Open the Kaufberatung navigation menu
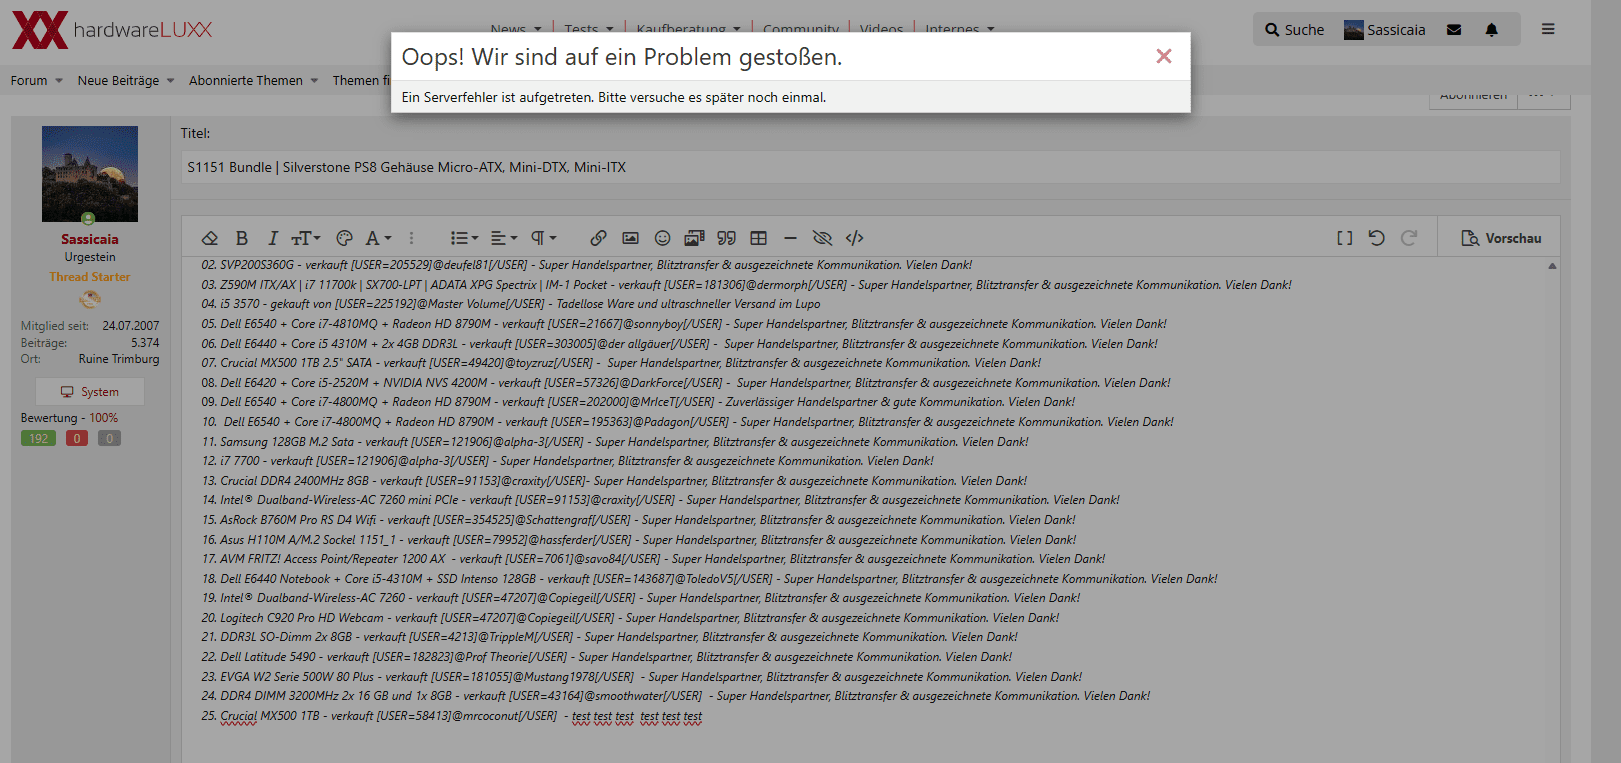Image resolution: width=1621 pixels, height=763 pixels. (688, 29)
